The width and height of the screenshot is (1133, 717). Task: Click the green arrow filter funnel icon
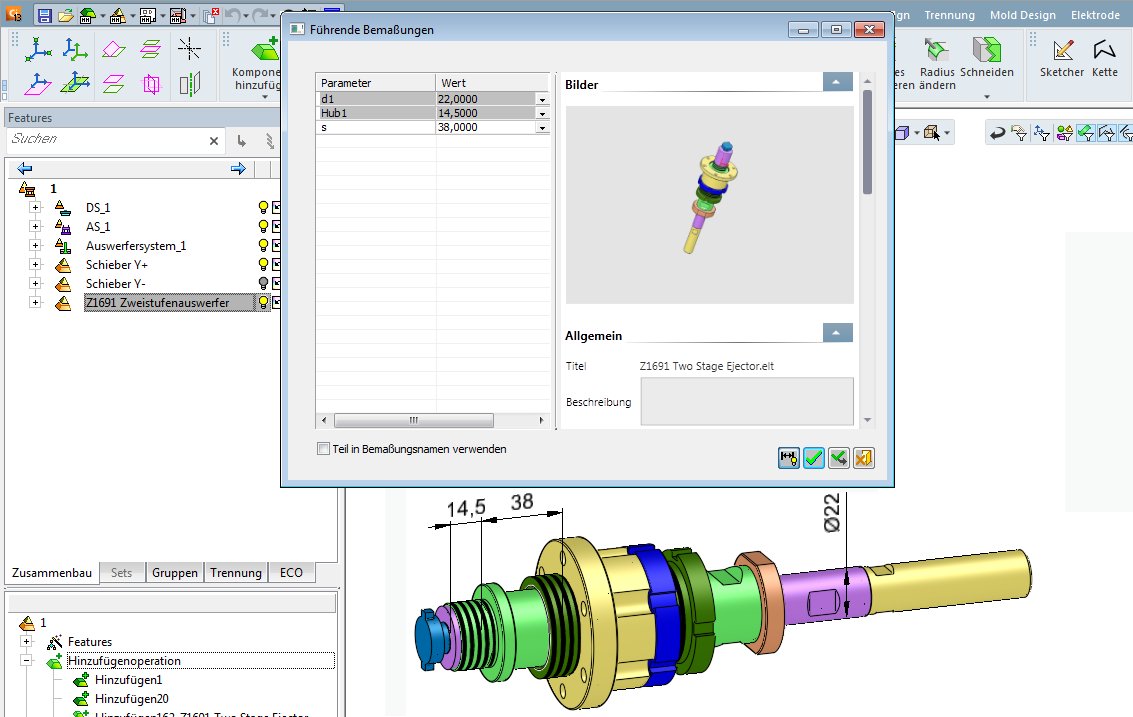pos(1085,133)
